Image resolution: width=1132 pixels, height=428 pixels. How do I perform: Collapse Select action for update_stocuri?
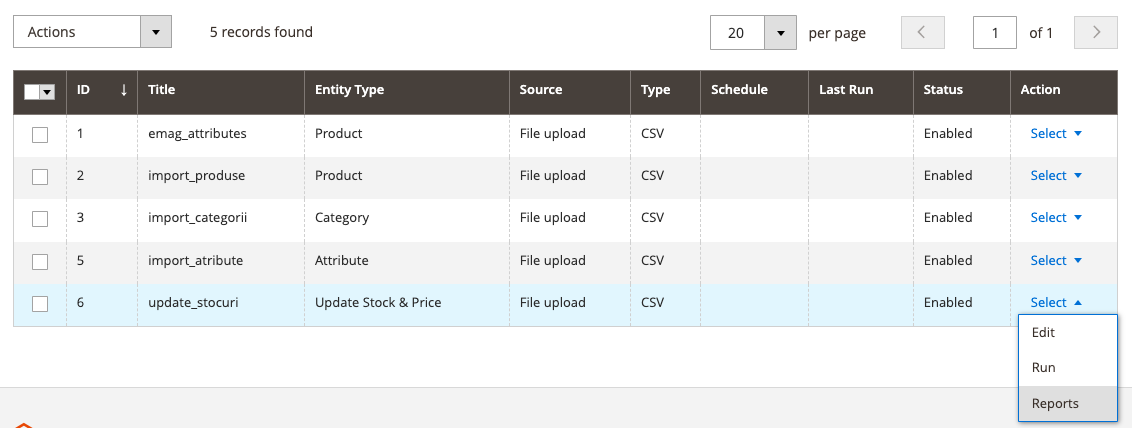tap(1056, 302)
